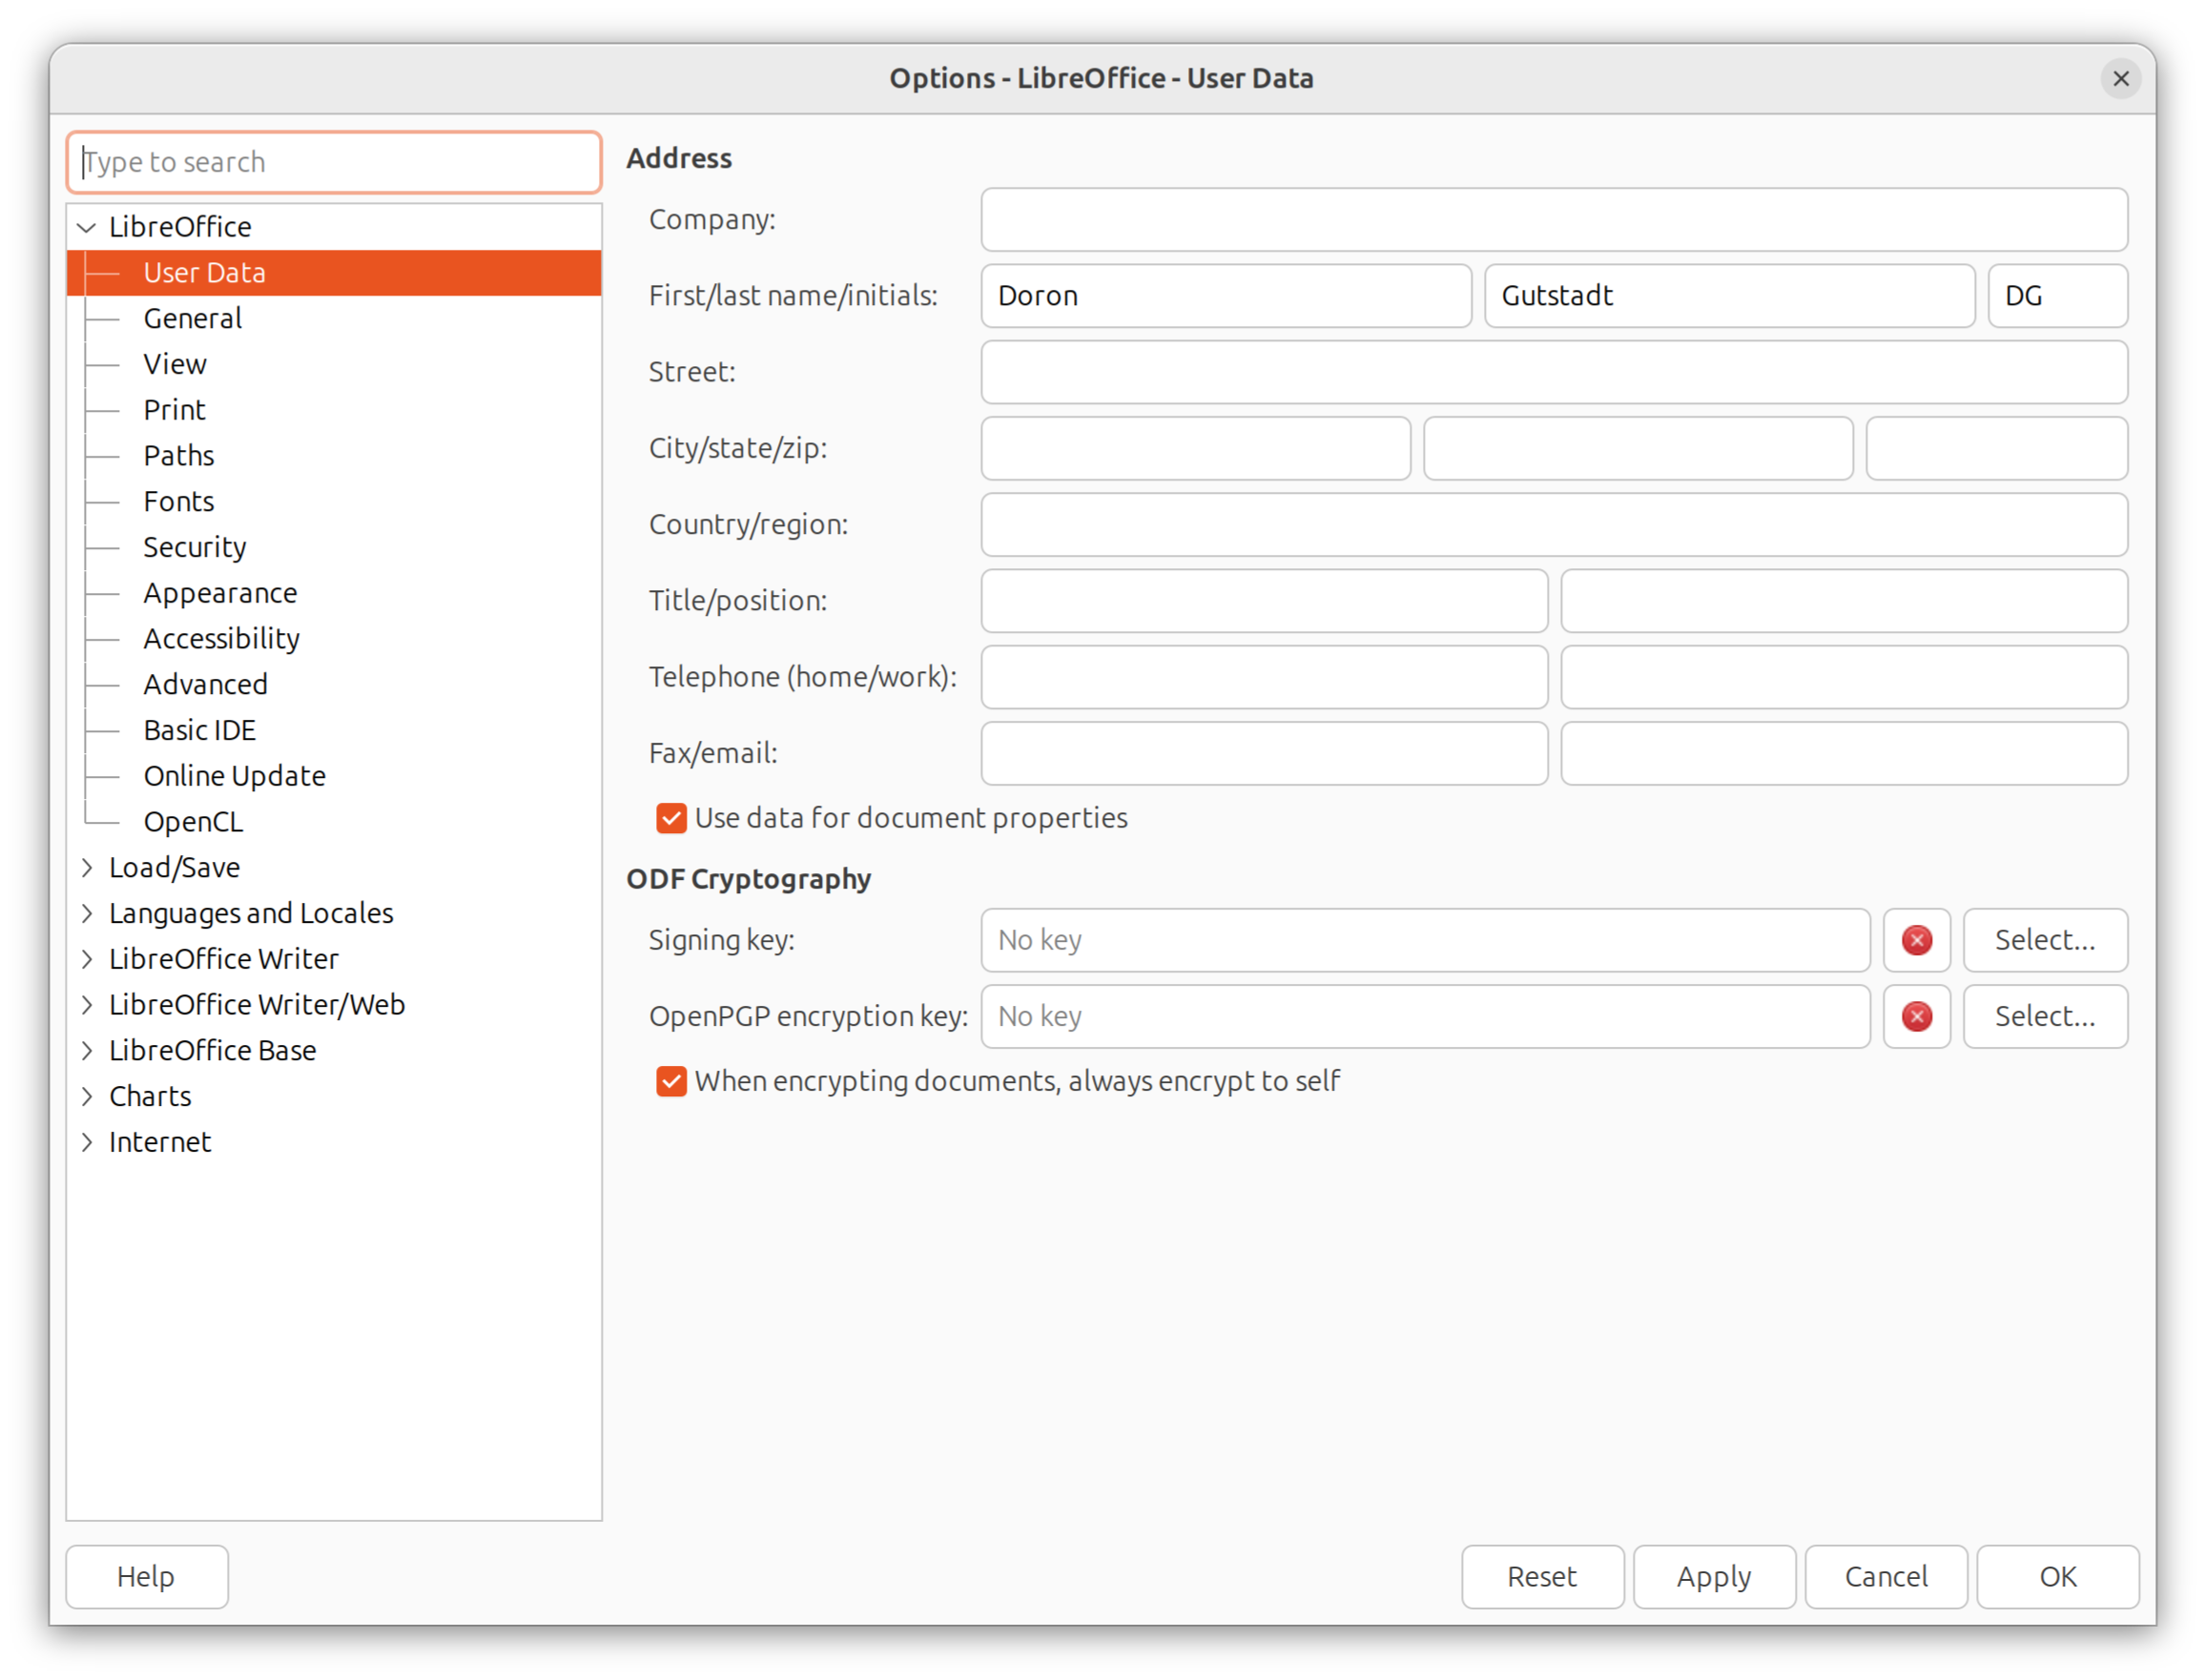Confirm with the OK button
The height and width of the screenshot is (1680, 2205).
click(x=2058, y=1577)
